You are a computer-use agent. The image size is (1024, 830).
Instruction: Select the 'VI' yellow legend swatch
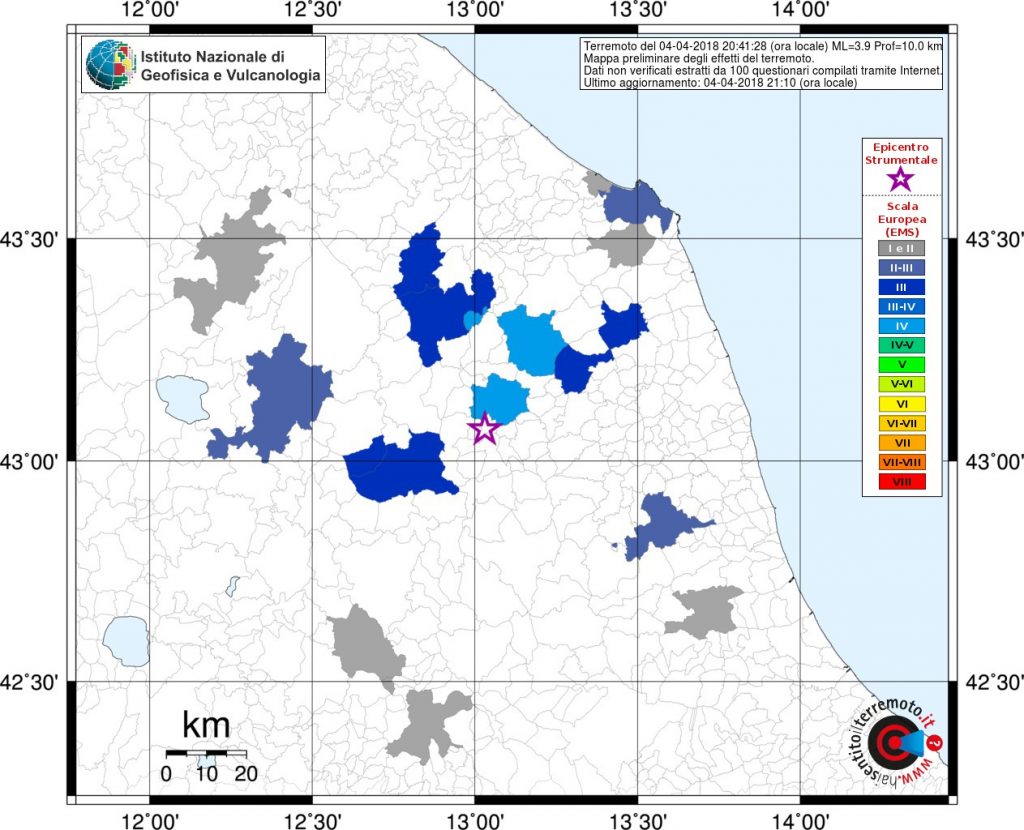point(902,404)
